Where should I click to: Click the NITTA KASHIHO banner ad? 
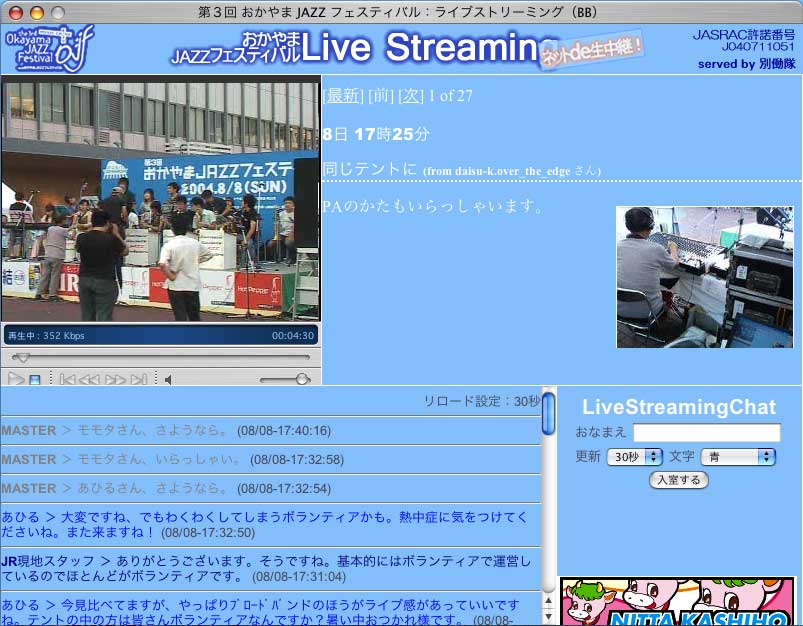[677, 601]
